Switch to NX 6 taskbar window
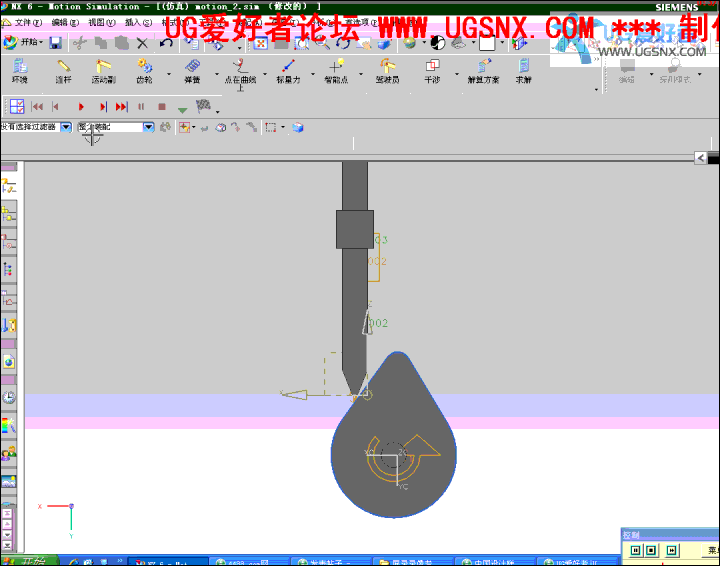This screenshot has width=720, height=566. click(x=168, y=562)
